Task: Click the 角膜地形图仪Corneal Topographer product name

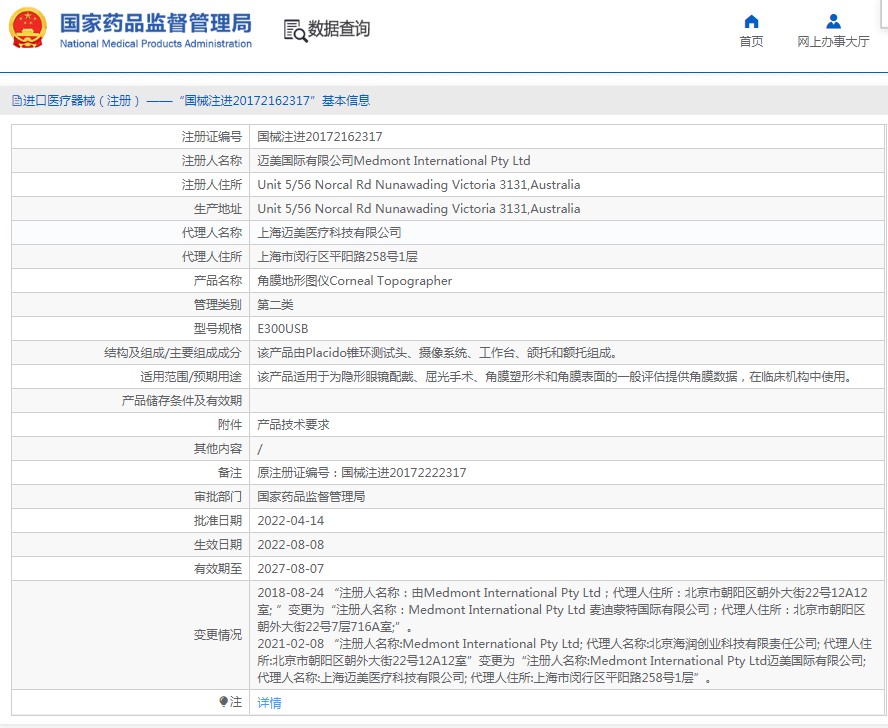Action: pos(354,281)
